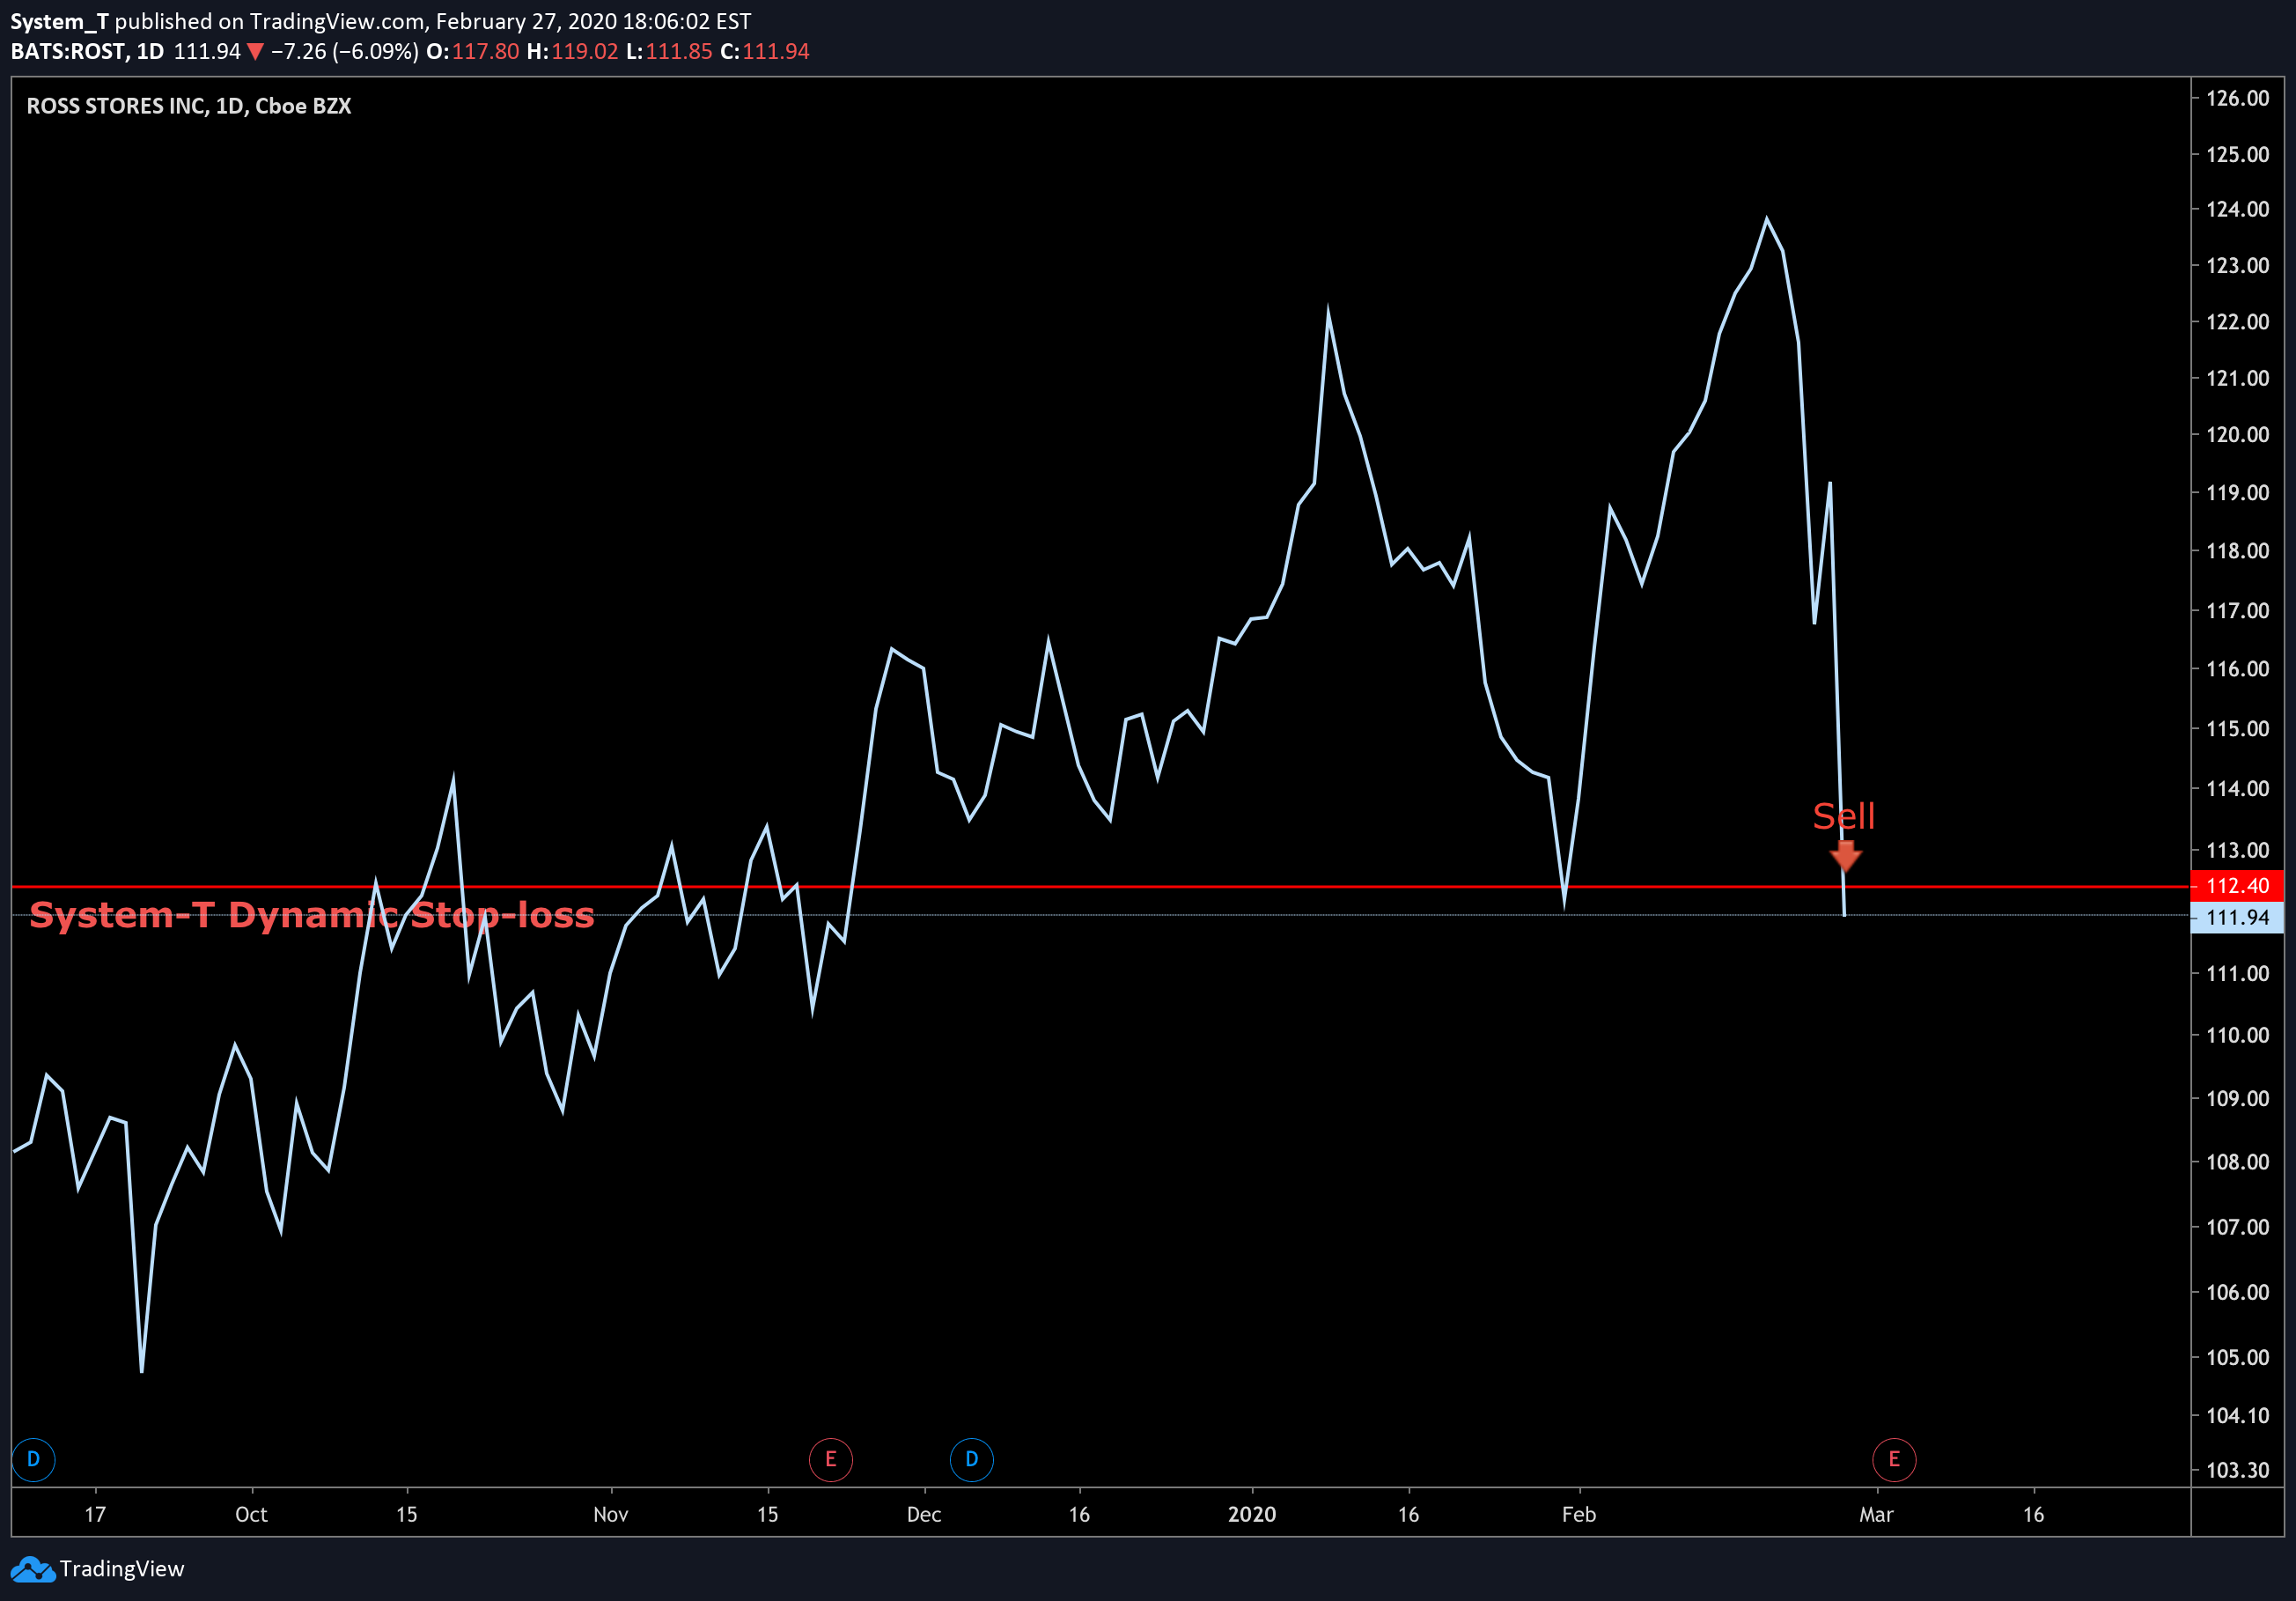The image size is (2296, 1601).
Task: Click the 'Mar' date axis label
Action: 1876,1514
